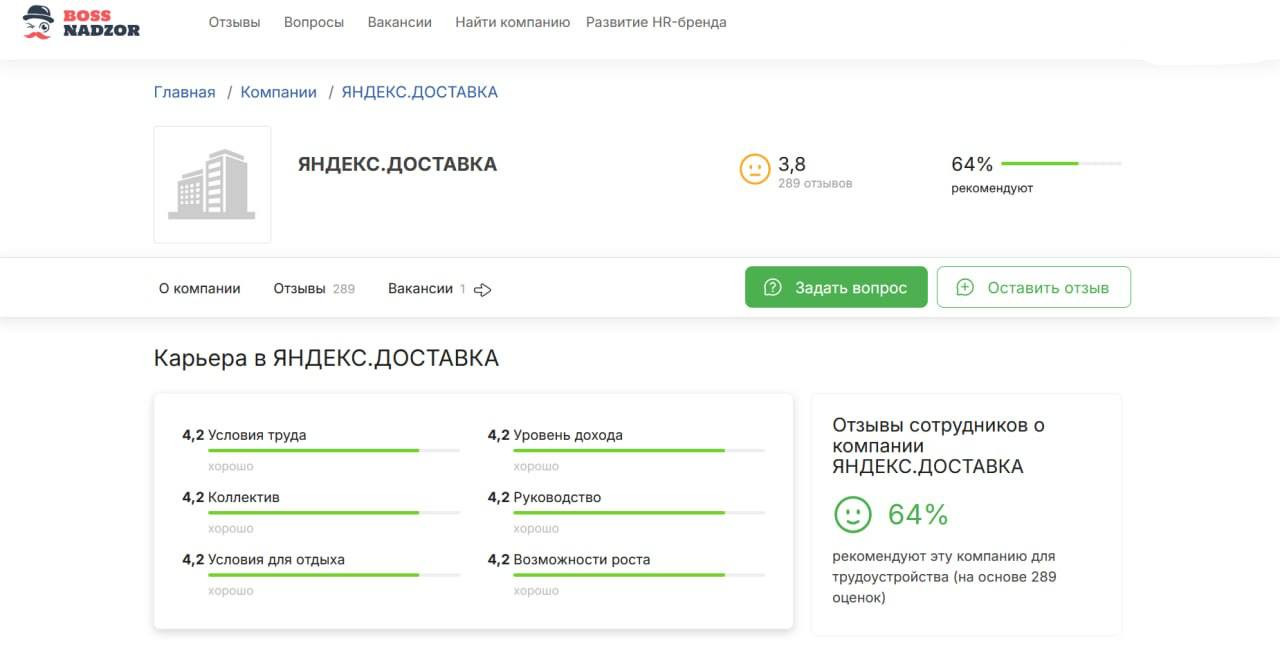Image resolution: width=1280 pixels, height=648 pixels.
Task: Click the 3,8 rating value
Action: [x=792, y=164]
